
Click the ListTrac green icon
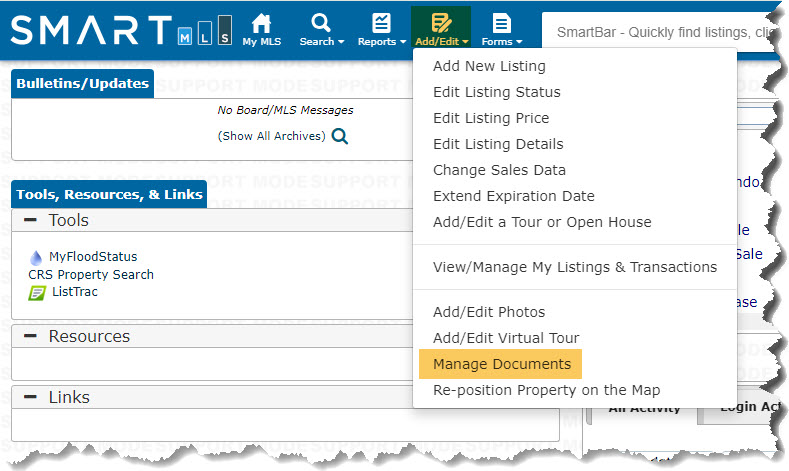(37, 292)
